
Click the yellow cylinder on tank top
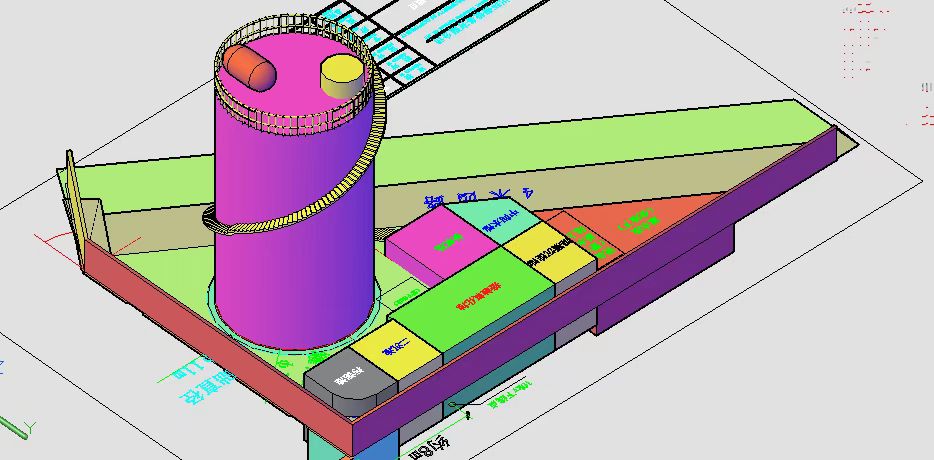[x=341, y=73]
